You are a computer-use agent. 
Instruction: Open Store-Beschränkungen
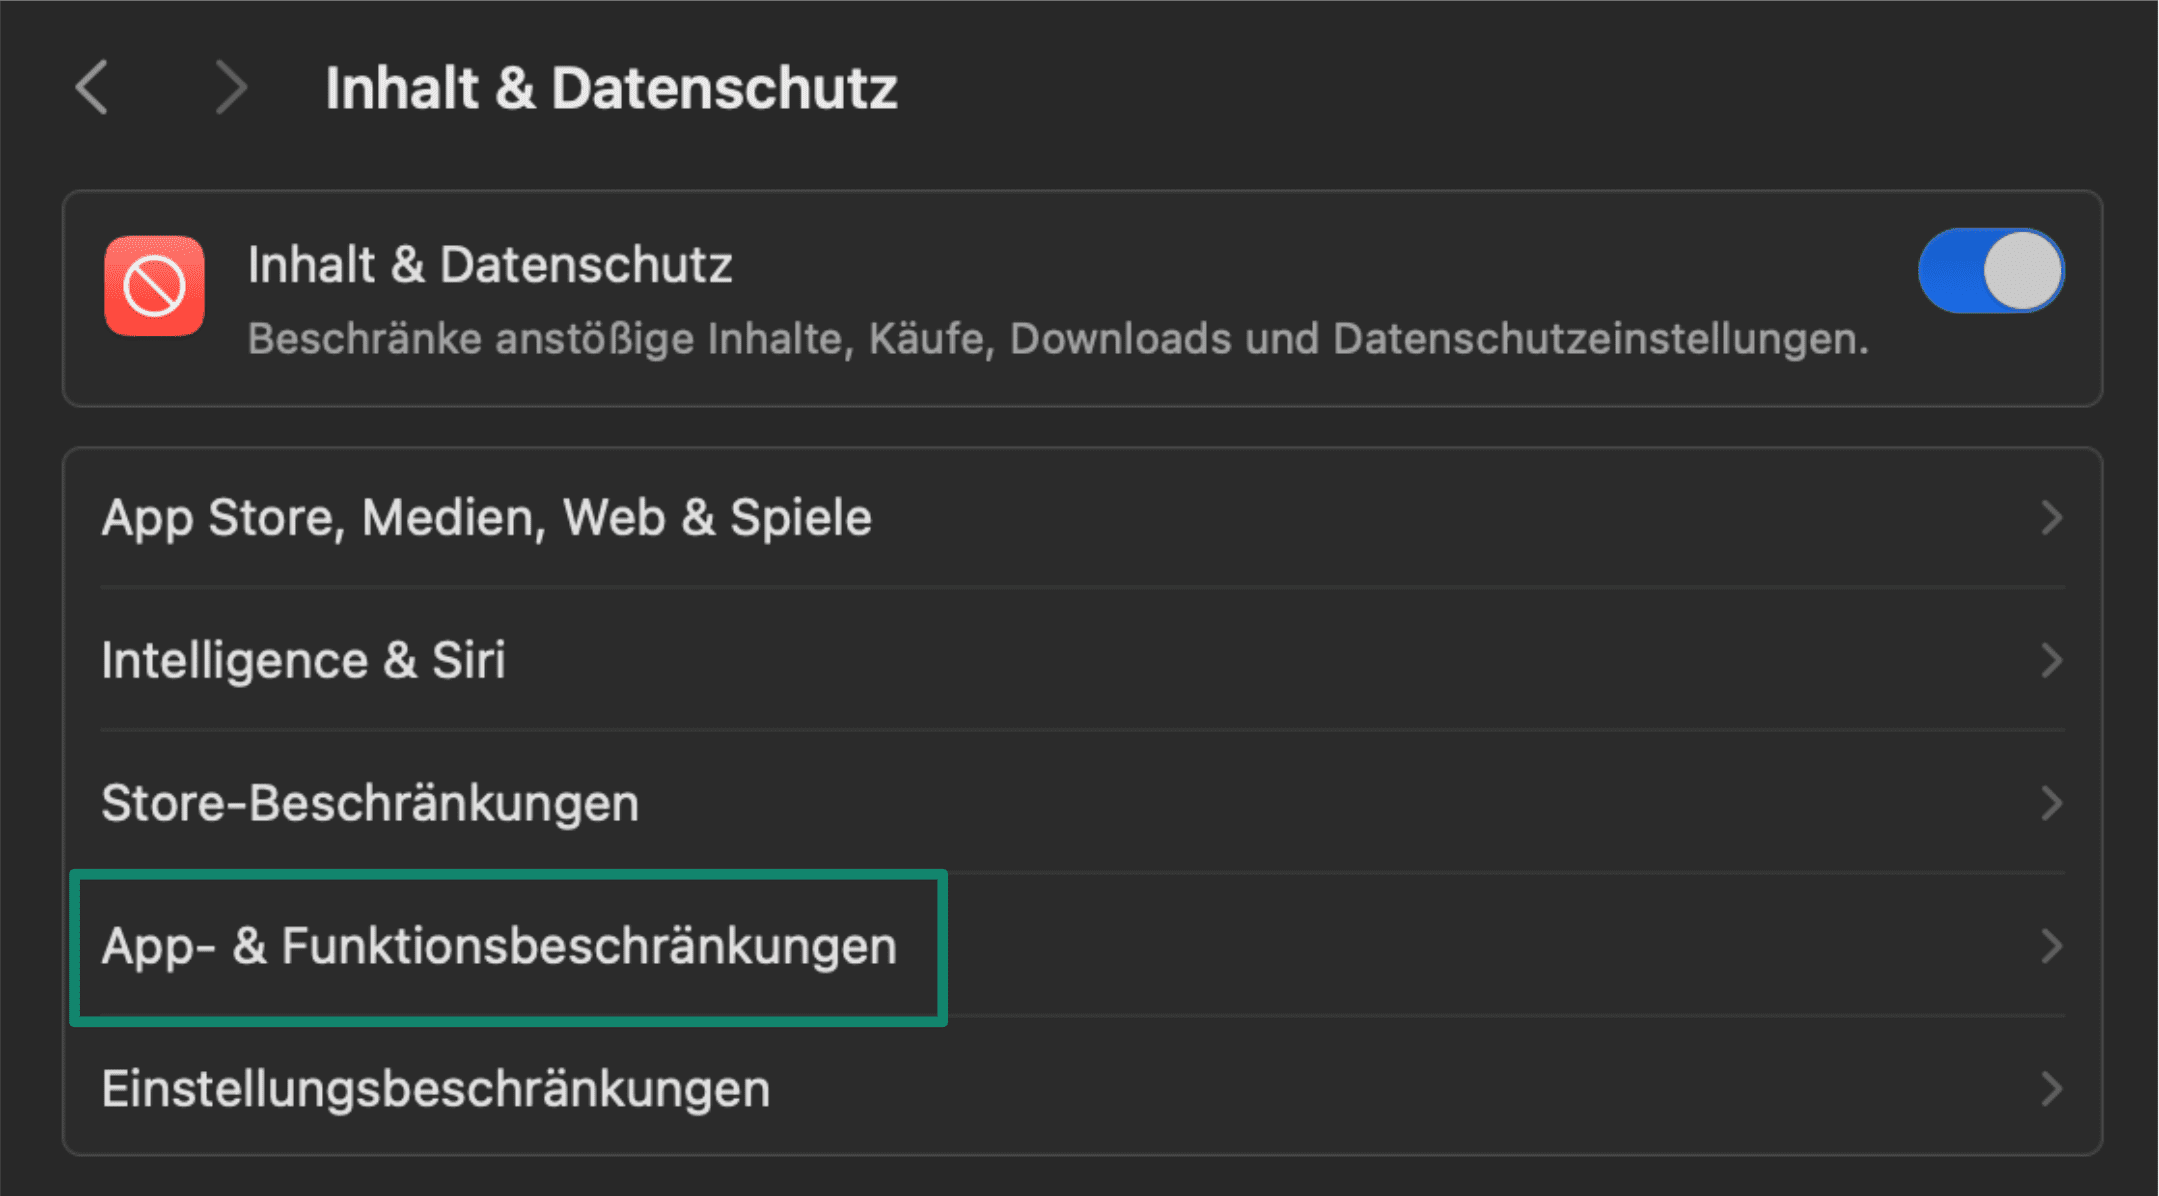(370, 803)
